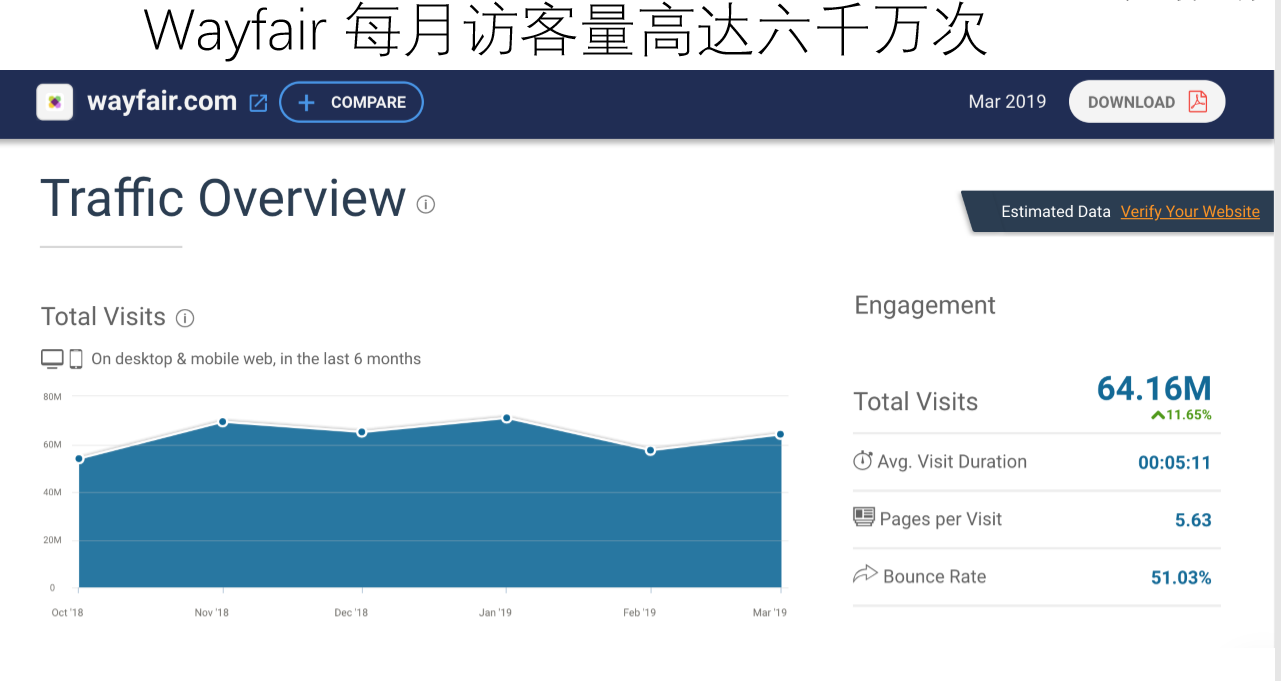1281x681 pixels.
Task: Click the mobile phone device icon
Action: point(76,359)
